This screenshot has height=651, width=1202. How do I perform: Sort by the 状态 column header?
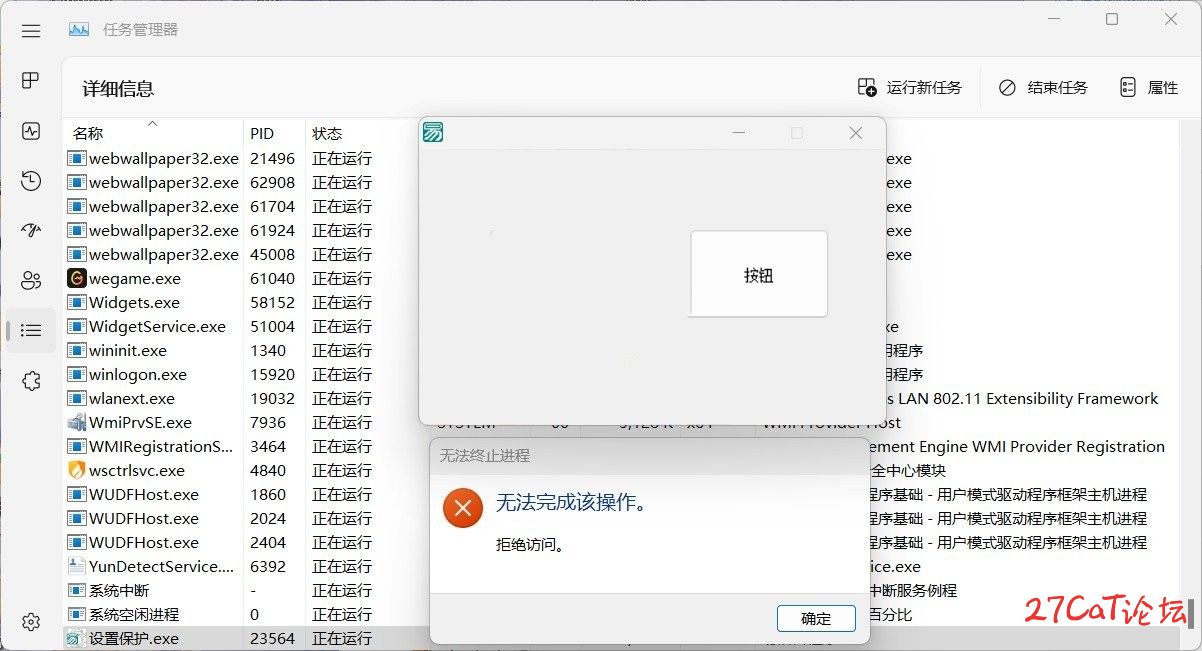pyautogui.click(x=327, y=133)
